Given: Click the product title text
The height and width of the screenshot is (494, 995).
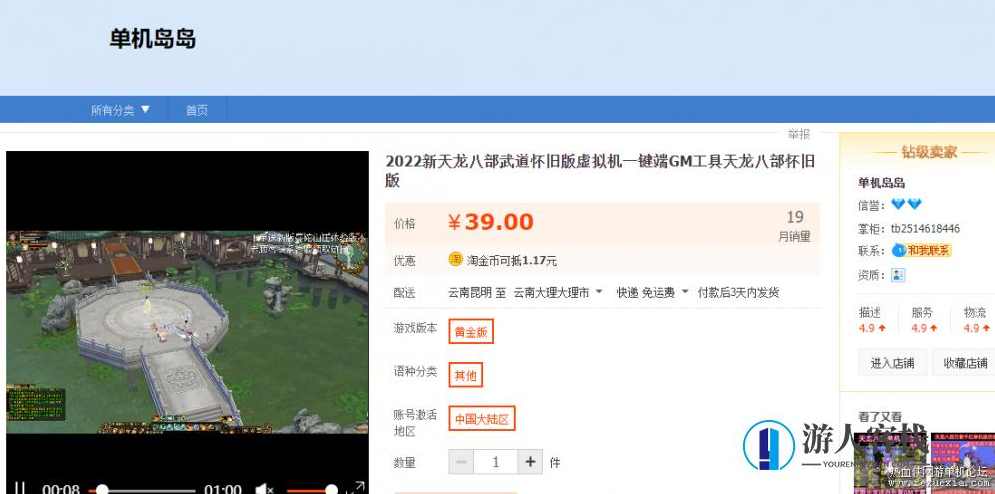Looking at the screenshot, I should point(600,170).
